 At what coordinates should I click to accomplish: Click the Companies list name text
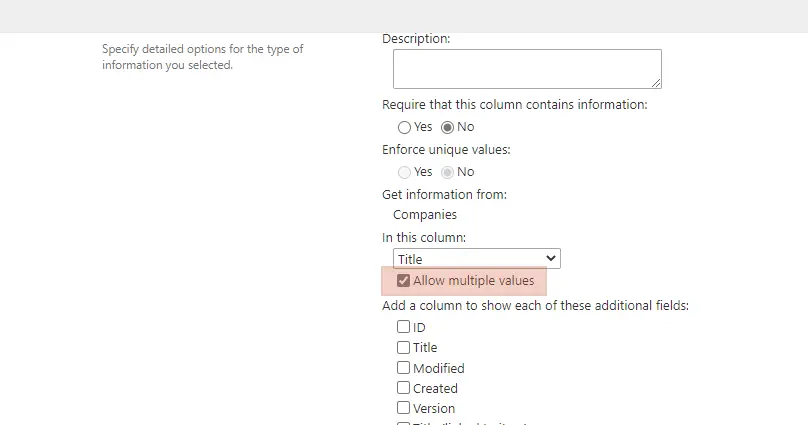coord(425,215)
